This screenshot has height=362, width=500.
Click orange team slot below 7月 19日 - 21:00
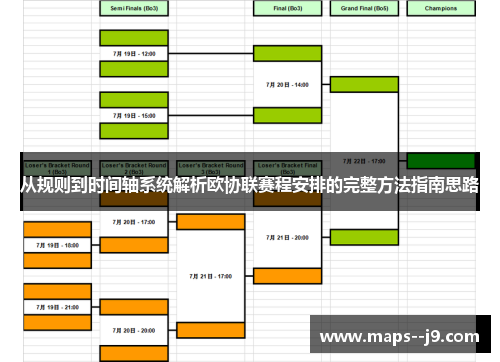57,323
